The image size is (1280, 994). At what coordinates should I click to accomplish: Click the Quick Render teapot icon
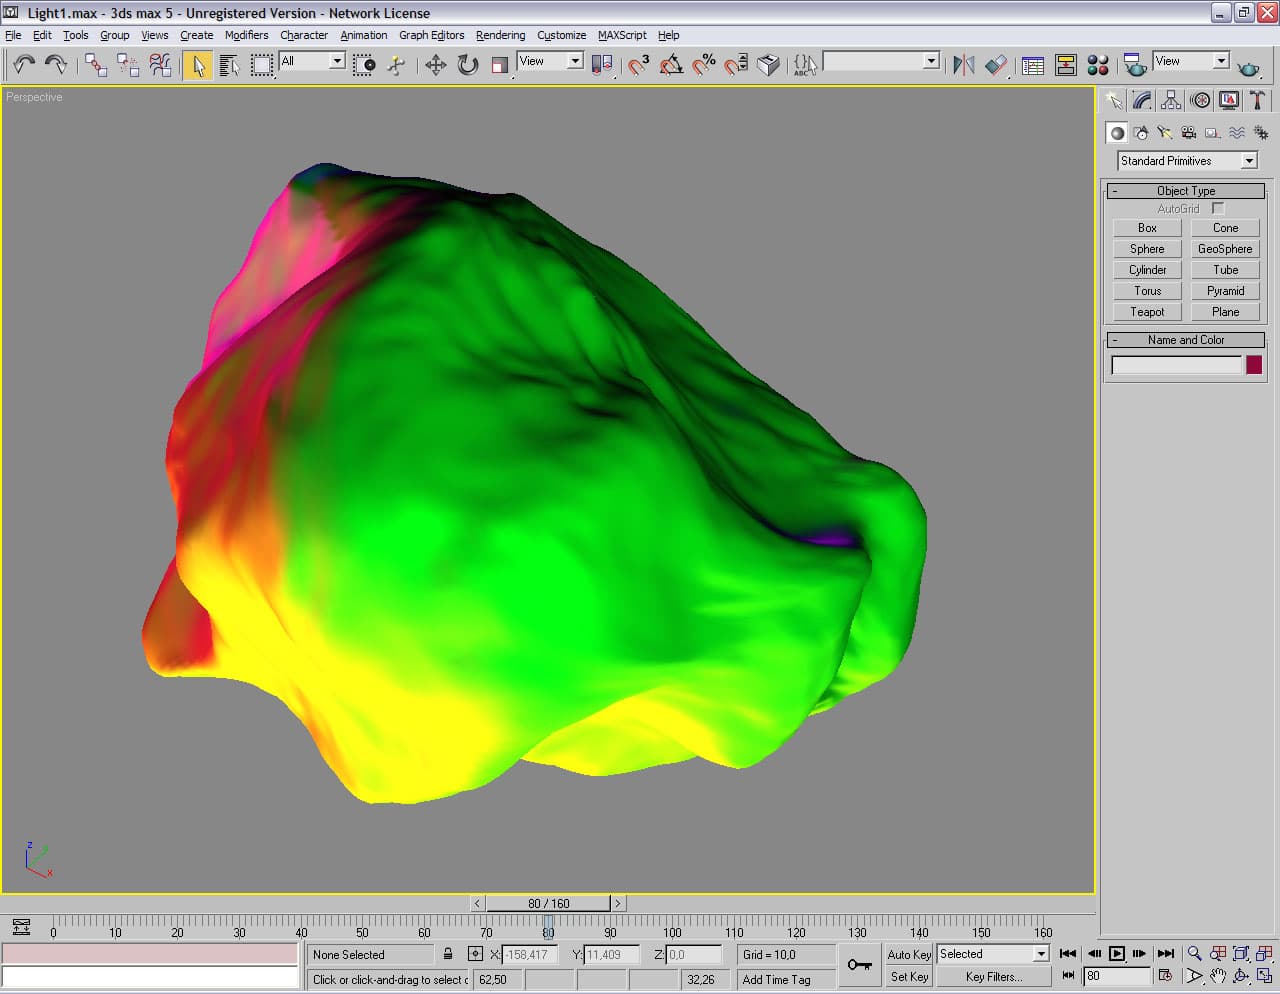pos(1248,67)
